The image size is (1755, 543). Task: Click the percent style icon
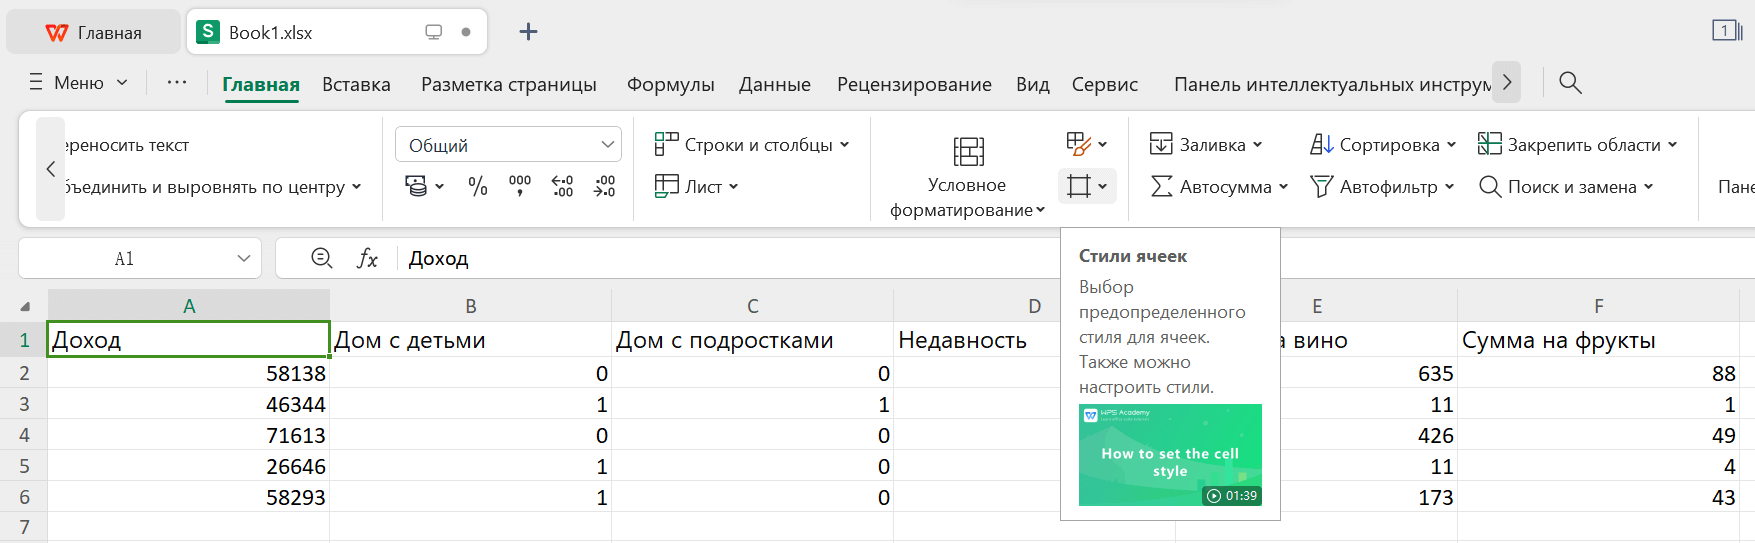click(x=478, y=186)
